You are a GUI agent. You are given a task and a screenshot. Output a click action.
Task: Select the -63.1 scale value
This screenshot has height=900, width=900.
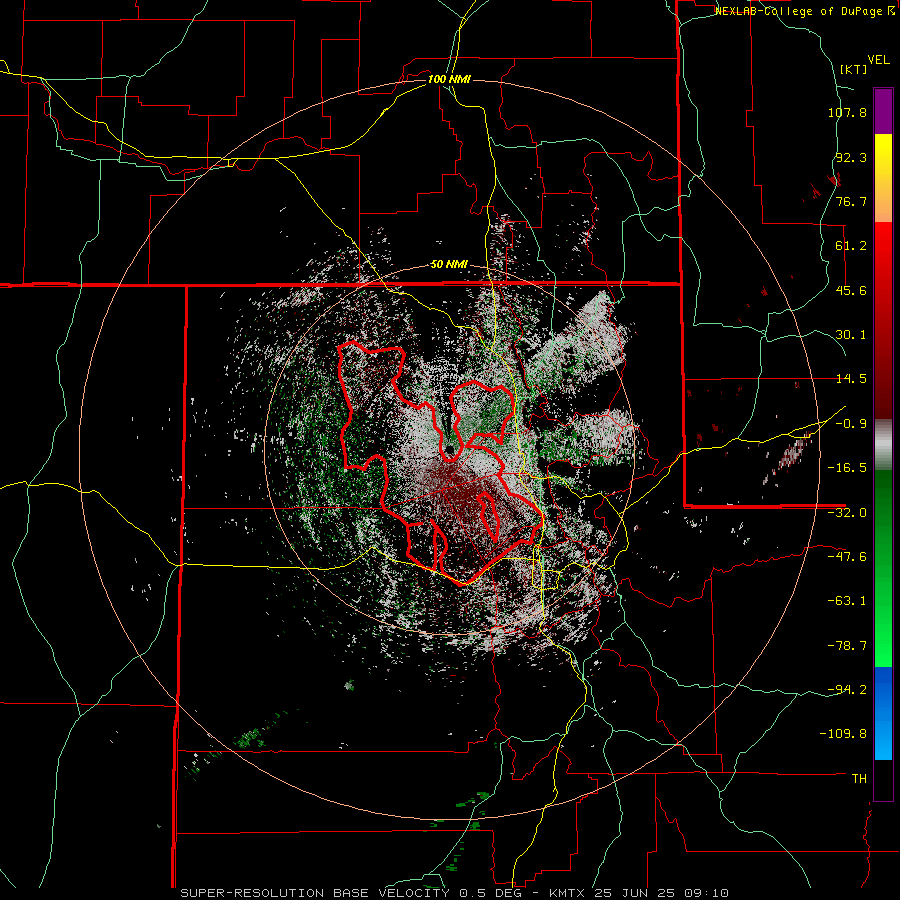(847, 601)
